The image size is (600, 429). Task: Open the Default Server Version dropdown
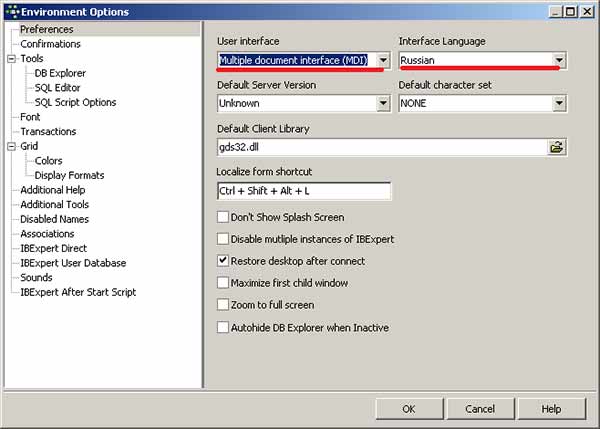pos(383,103)
